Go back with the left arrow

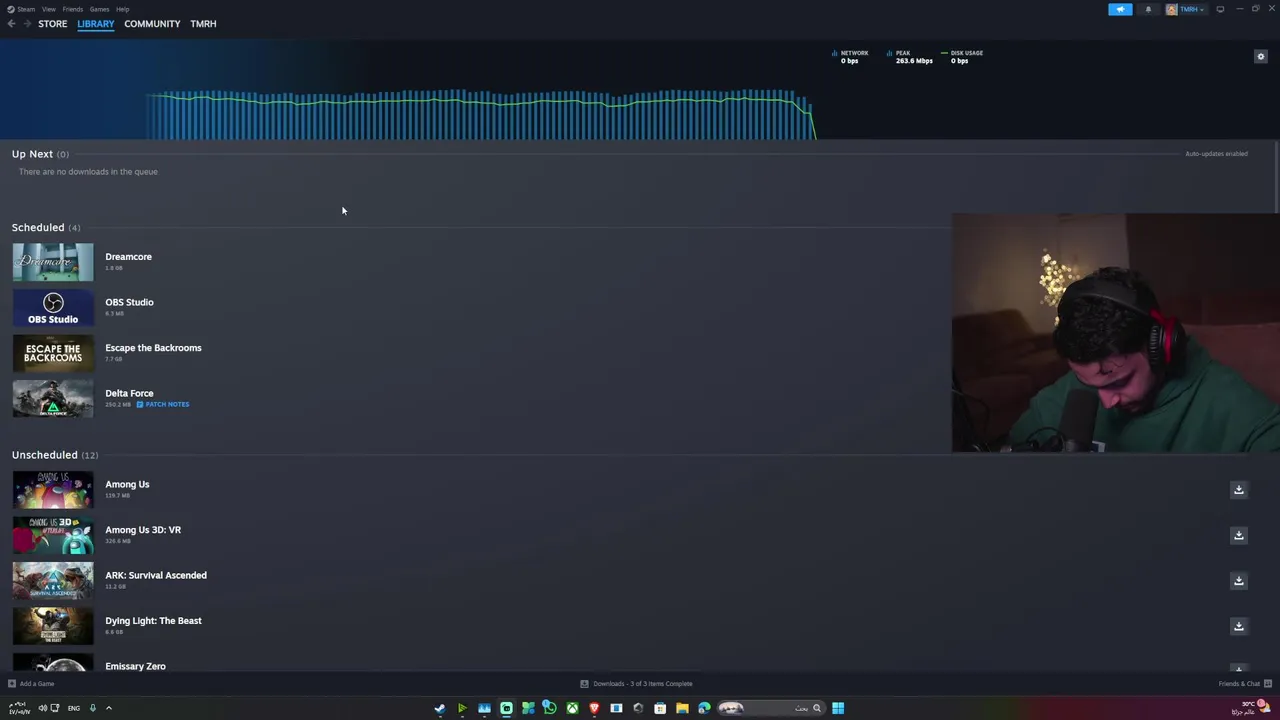(x=11, y=24)
